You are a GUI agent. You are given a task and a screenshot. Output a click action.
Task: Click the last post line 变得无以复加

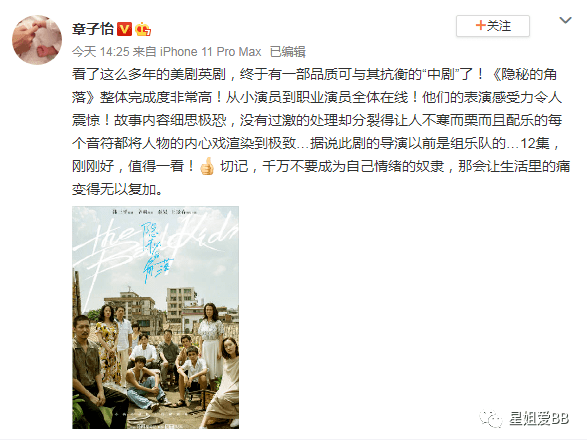[118, 189]
